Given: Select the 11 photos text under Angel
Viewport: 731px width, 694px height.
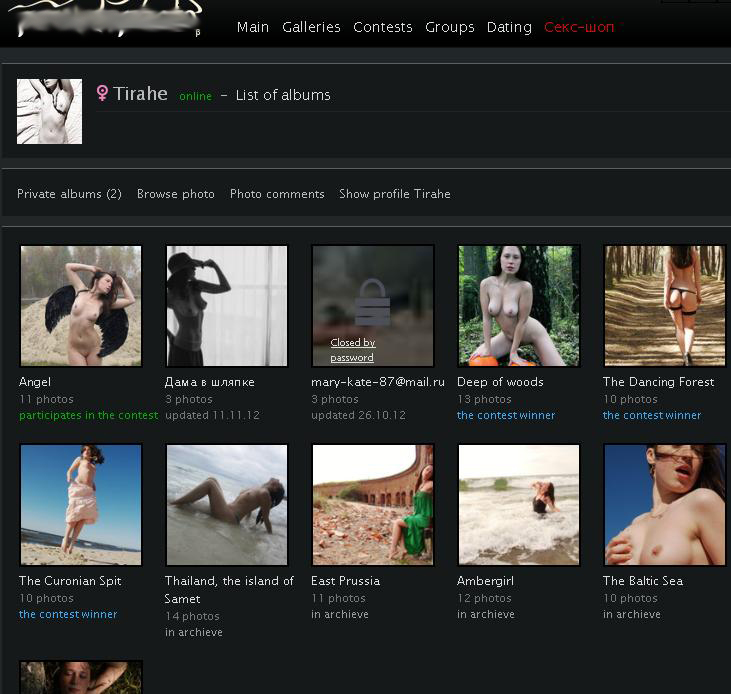Looking at the screenshot, I should click(x=46, y=399).
